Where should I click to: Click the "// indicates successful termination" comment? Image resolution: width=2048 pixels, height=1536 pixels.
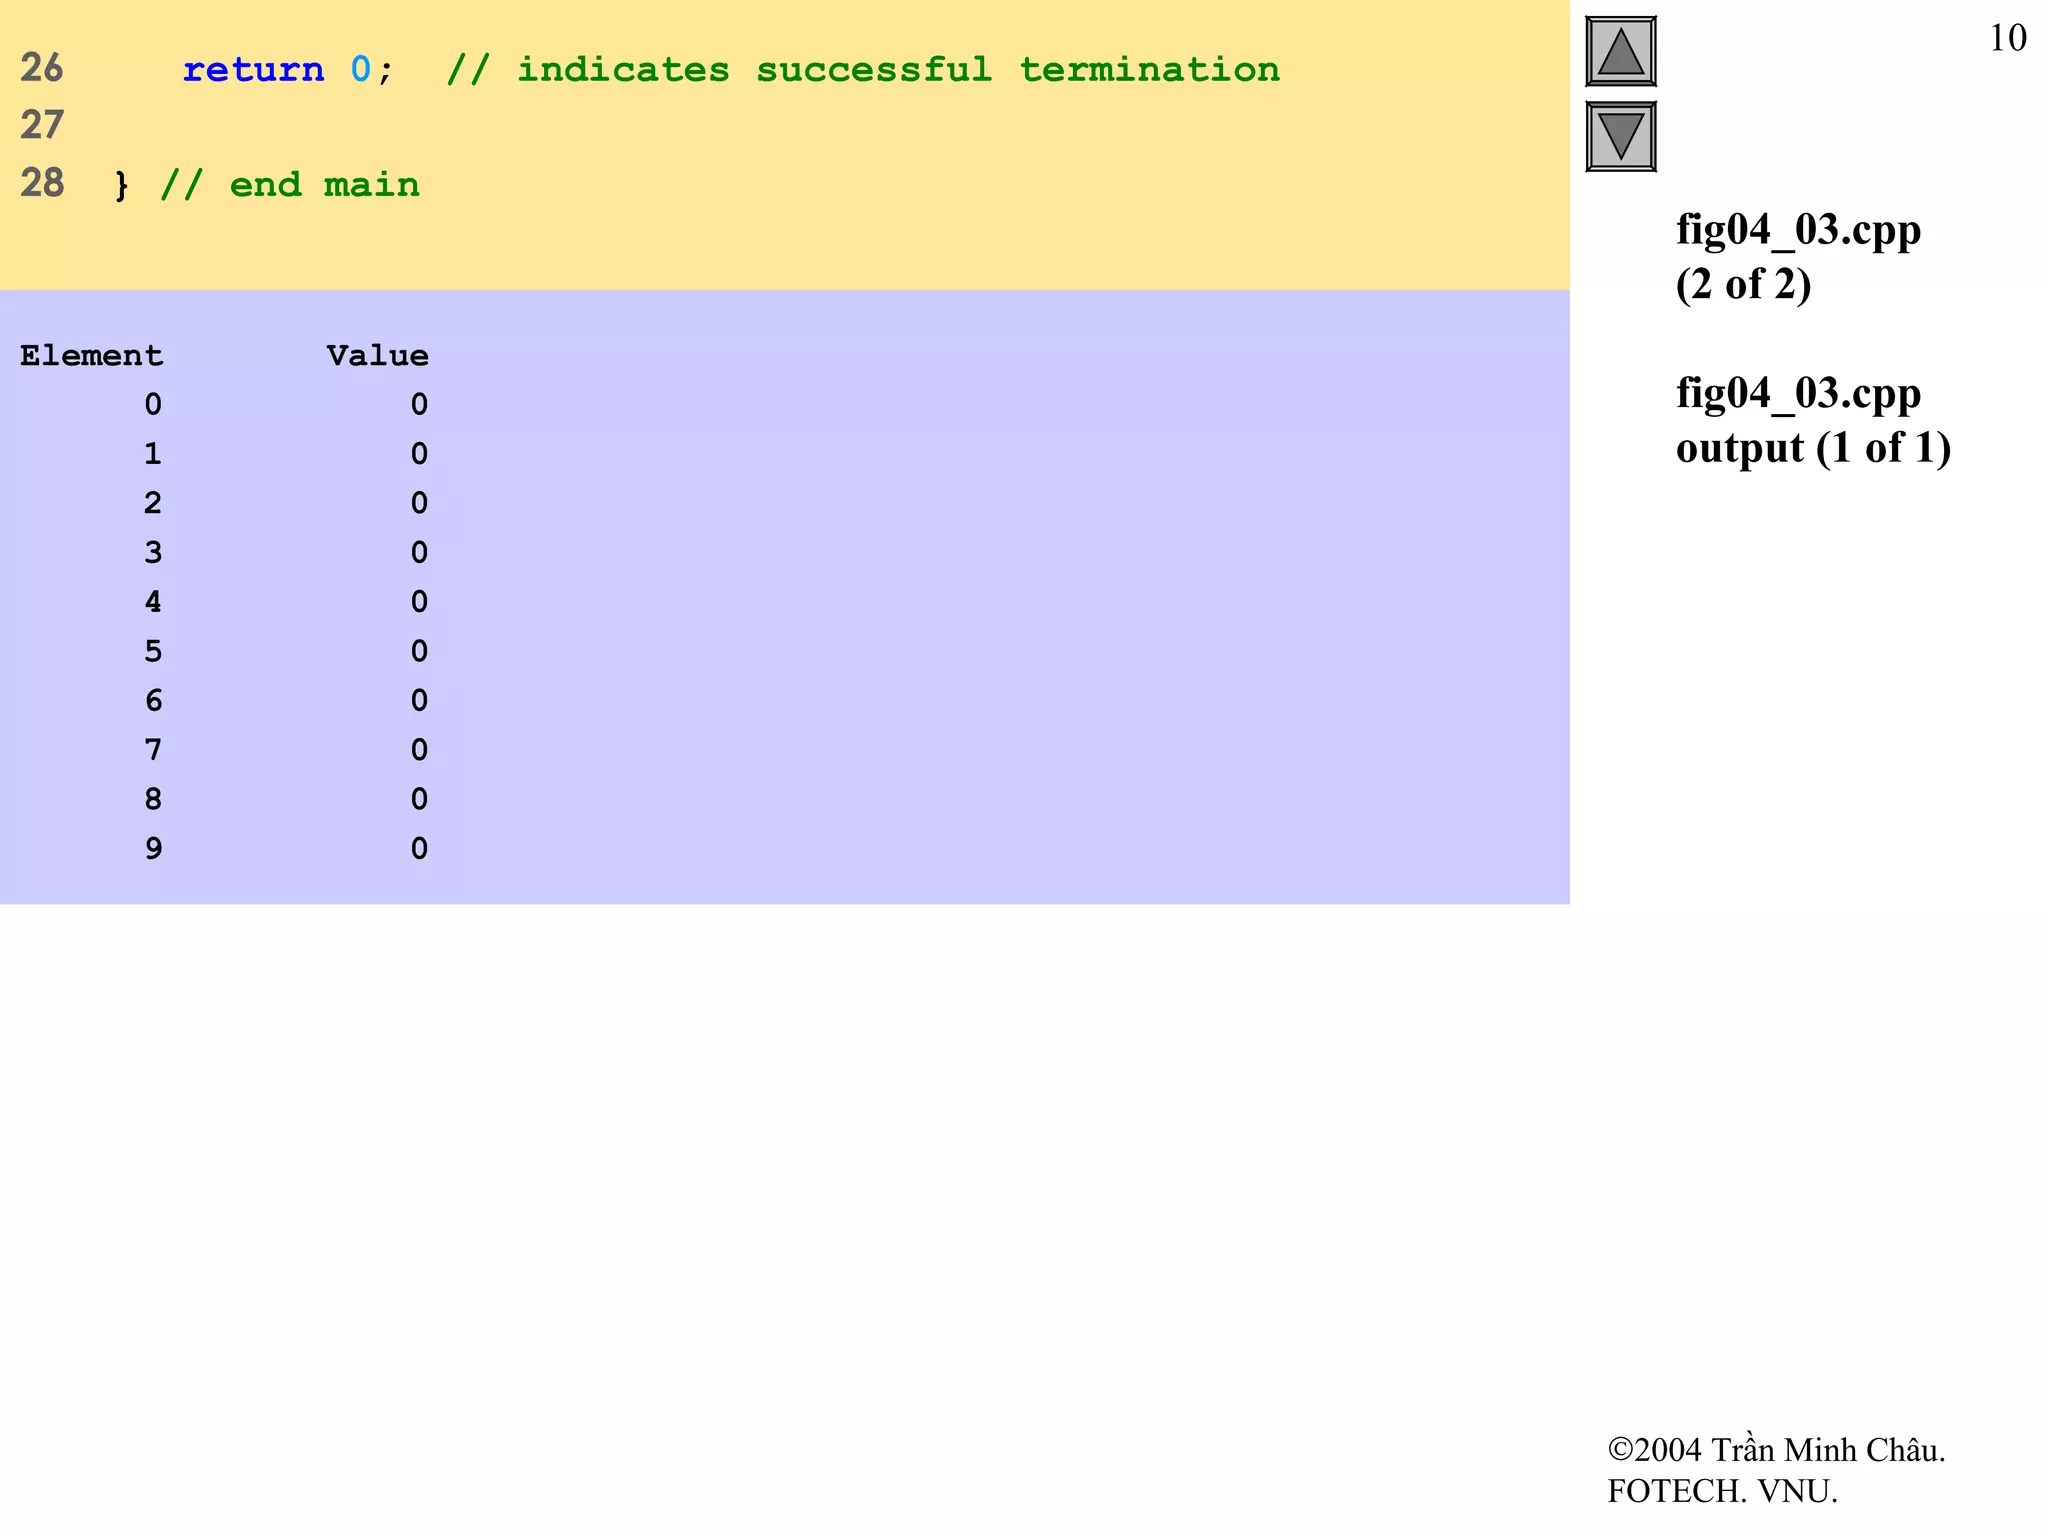pyautogui.click(x=863, y=69)
